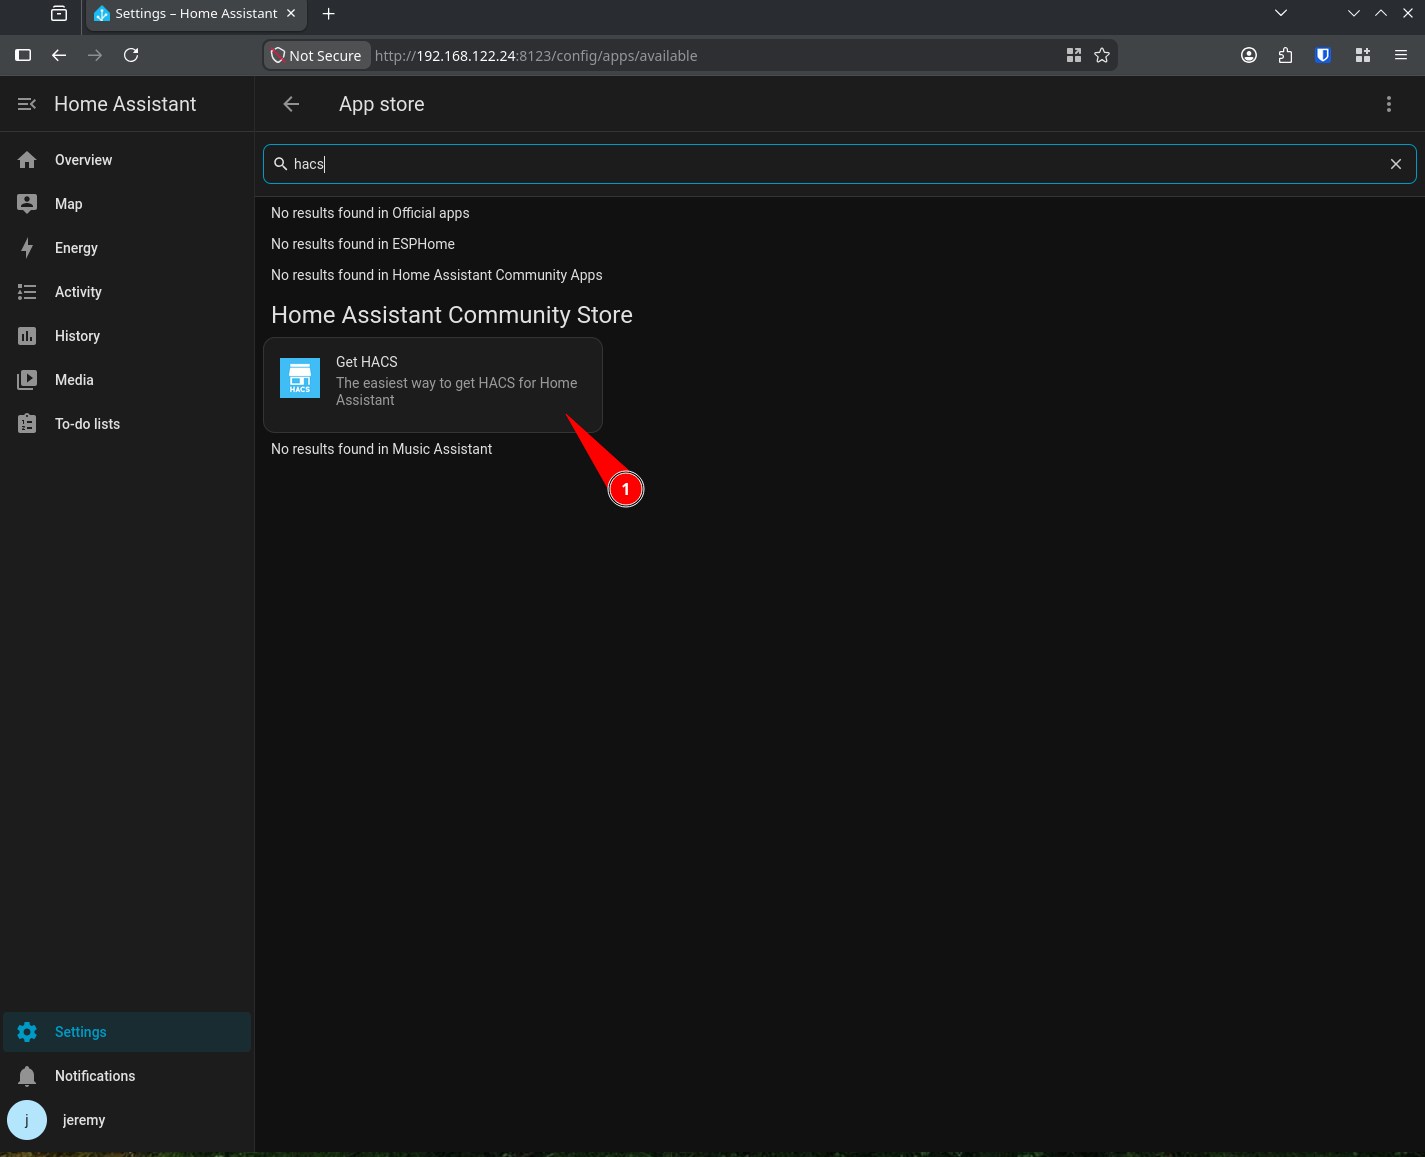Viewport: 1425px width, 1157px height.
Task: Open the jeremy profile entry
Action: 127,1120
